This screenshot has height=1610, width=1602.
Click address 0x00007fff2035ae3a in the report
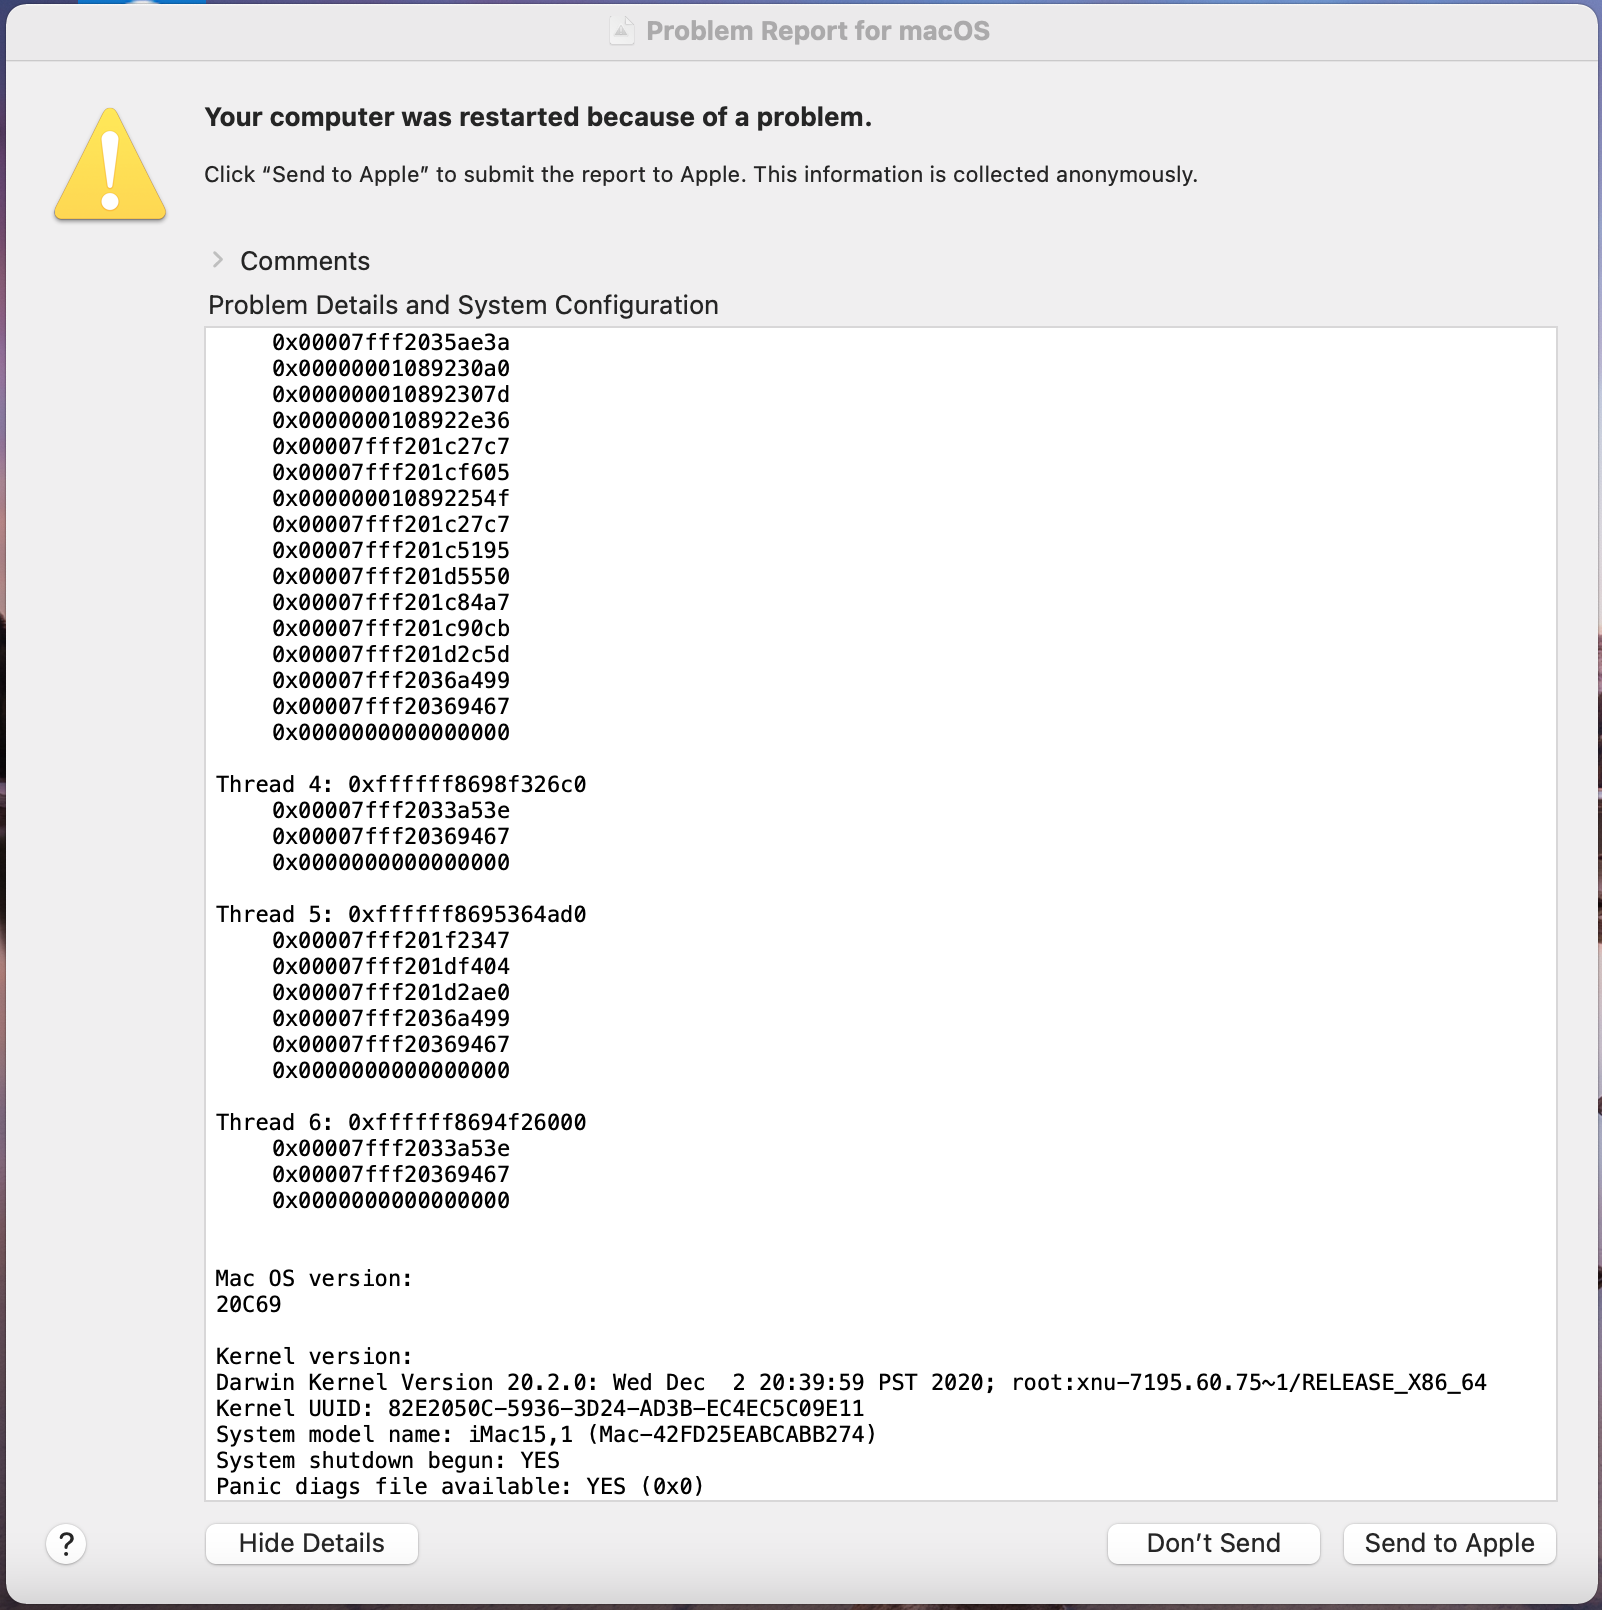[391, 342]
